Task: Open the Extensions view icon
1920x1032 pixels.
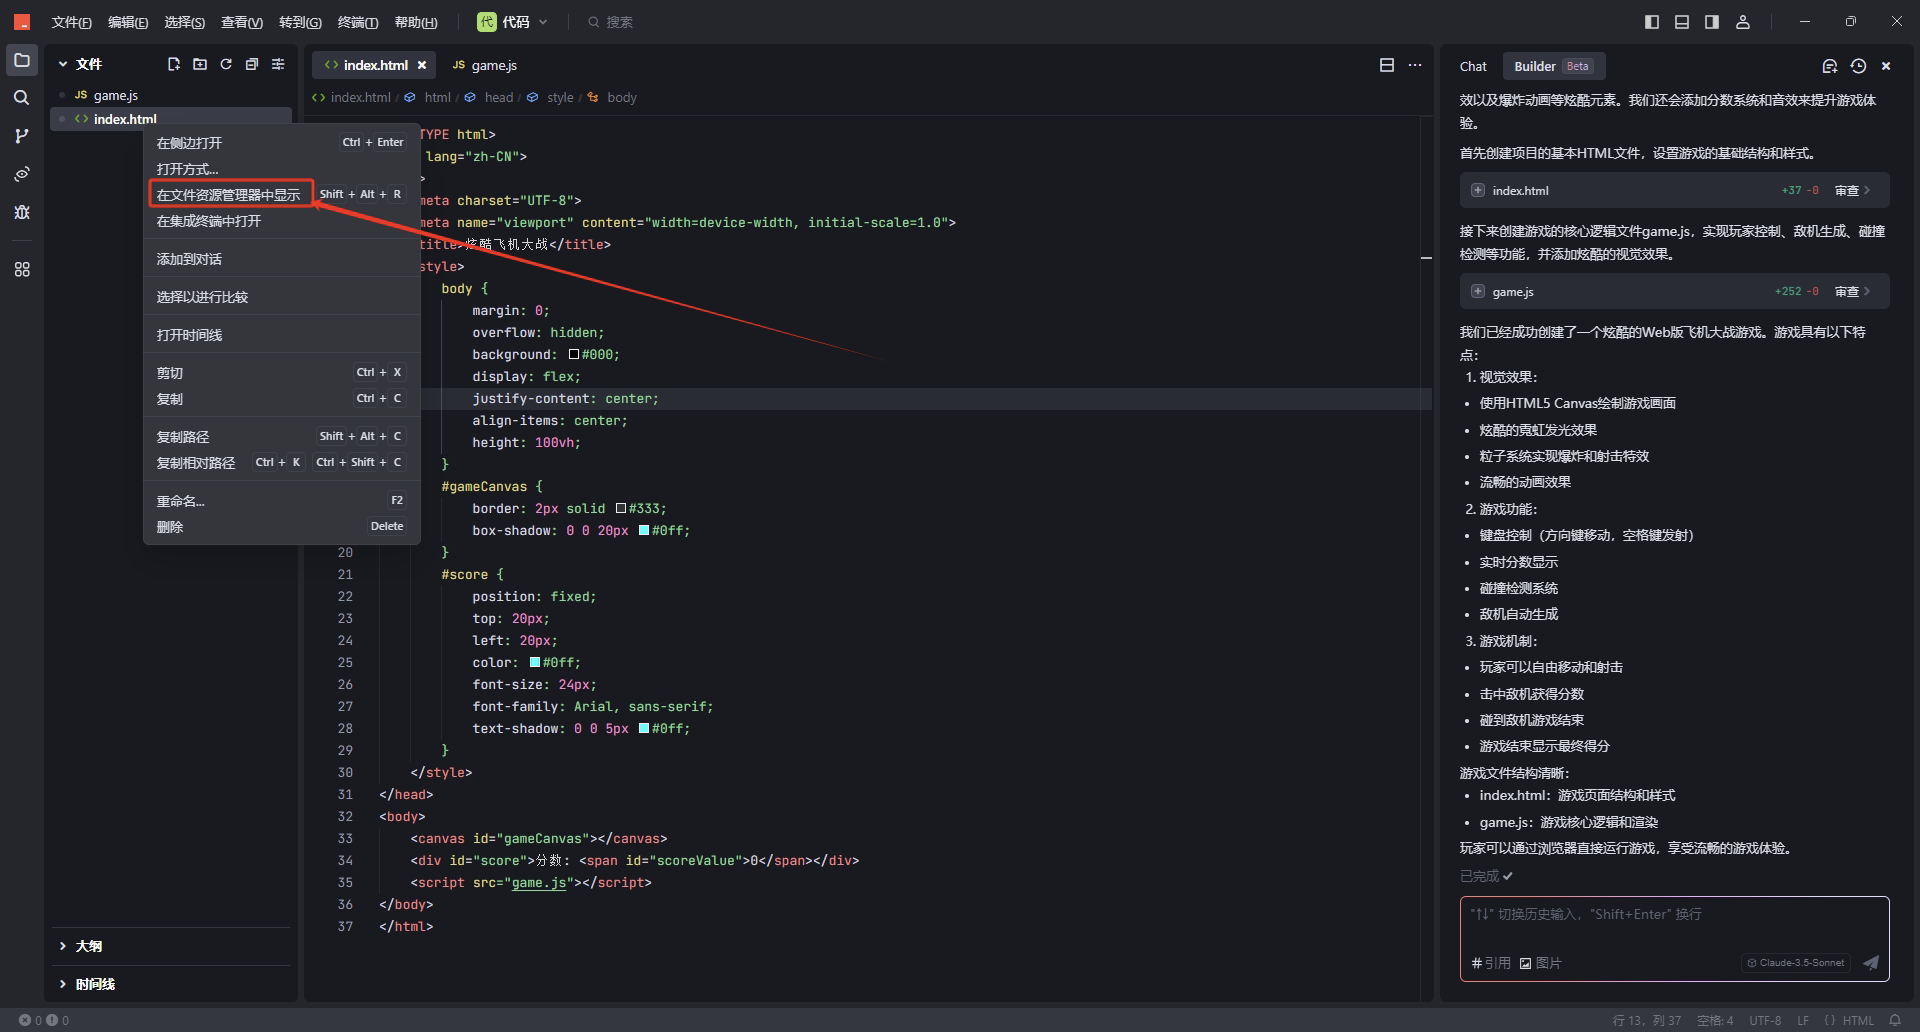Action: coord(21,270)
